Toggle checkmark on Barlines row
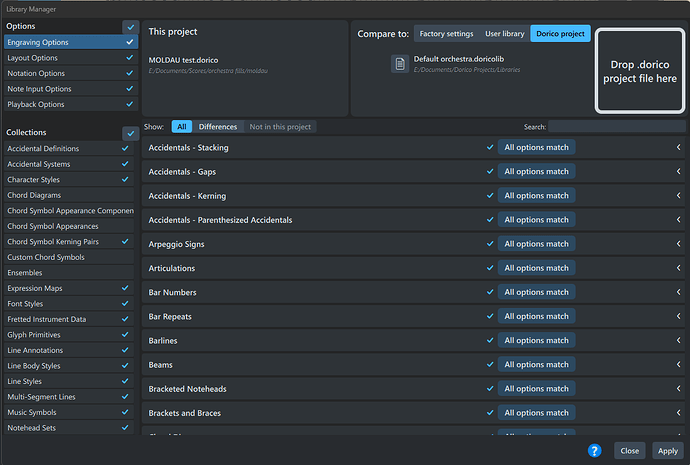The image size is (690, 465). [x=490, y=340]
